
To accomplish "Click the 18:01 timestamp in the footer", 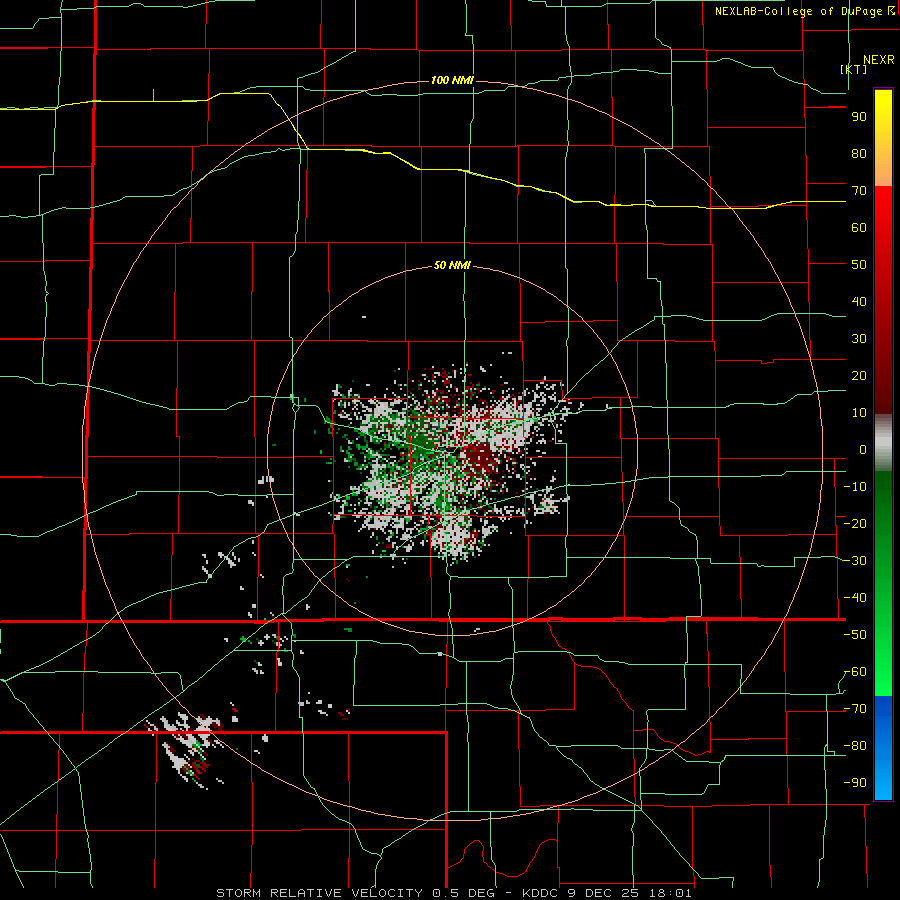I will 670,893.
